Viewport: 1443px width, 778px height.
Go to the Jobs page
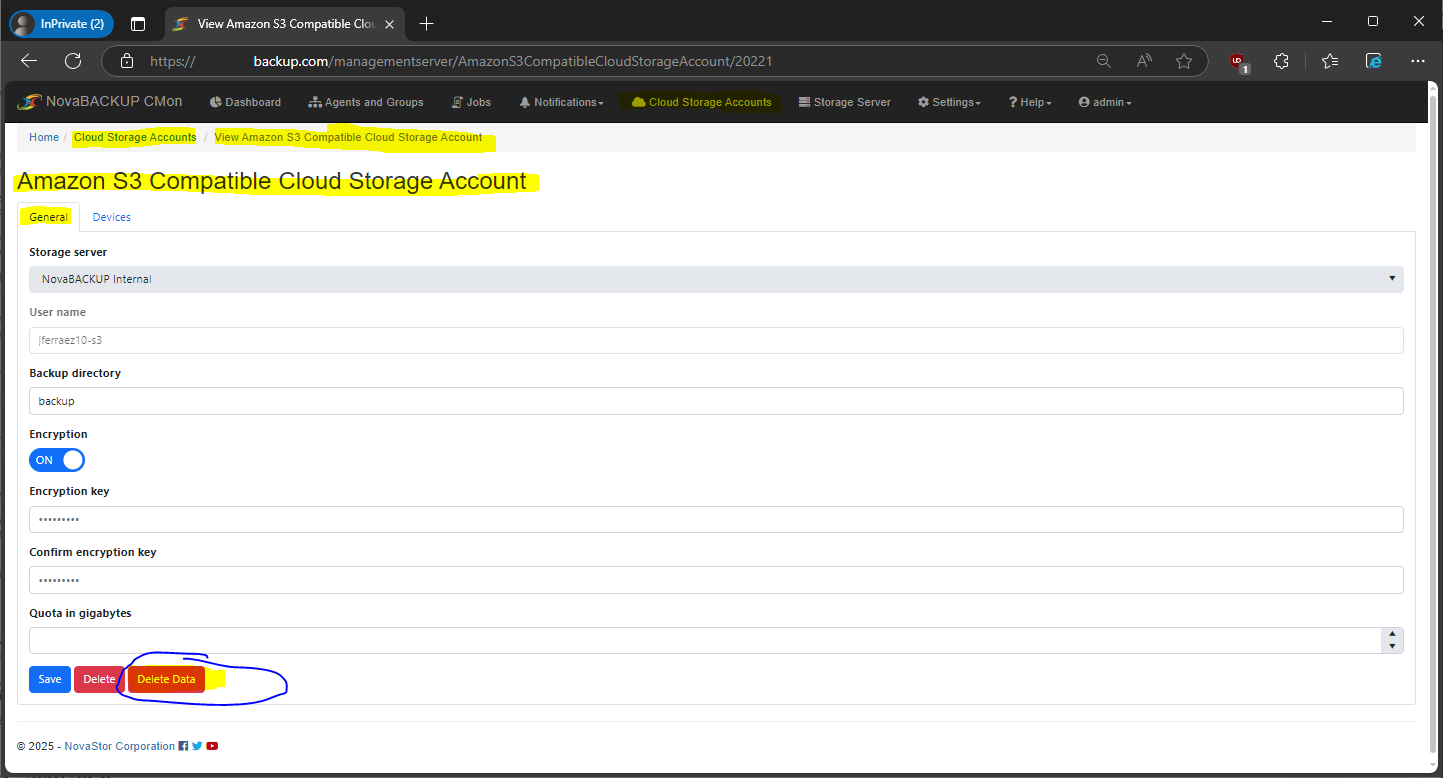pos(471,102)
